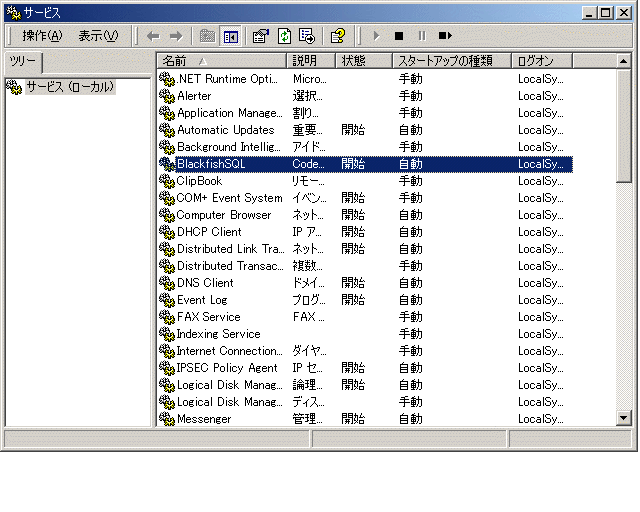Screen dimensions: 640x512
Task: Click the vertical scrollbar thumb
Action: pos(623,126)
